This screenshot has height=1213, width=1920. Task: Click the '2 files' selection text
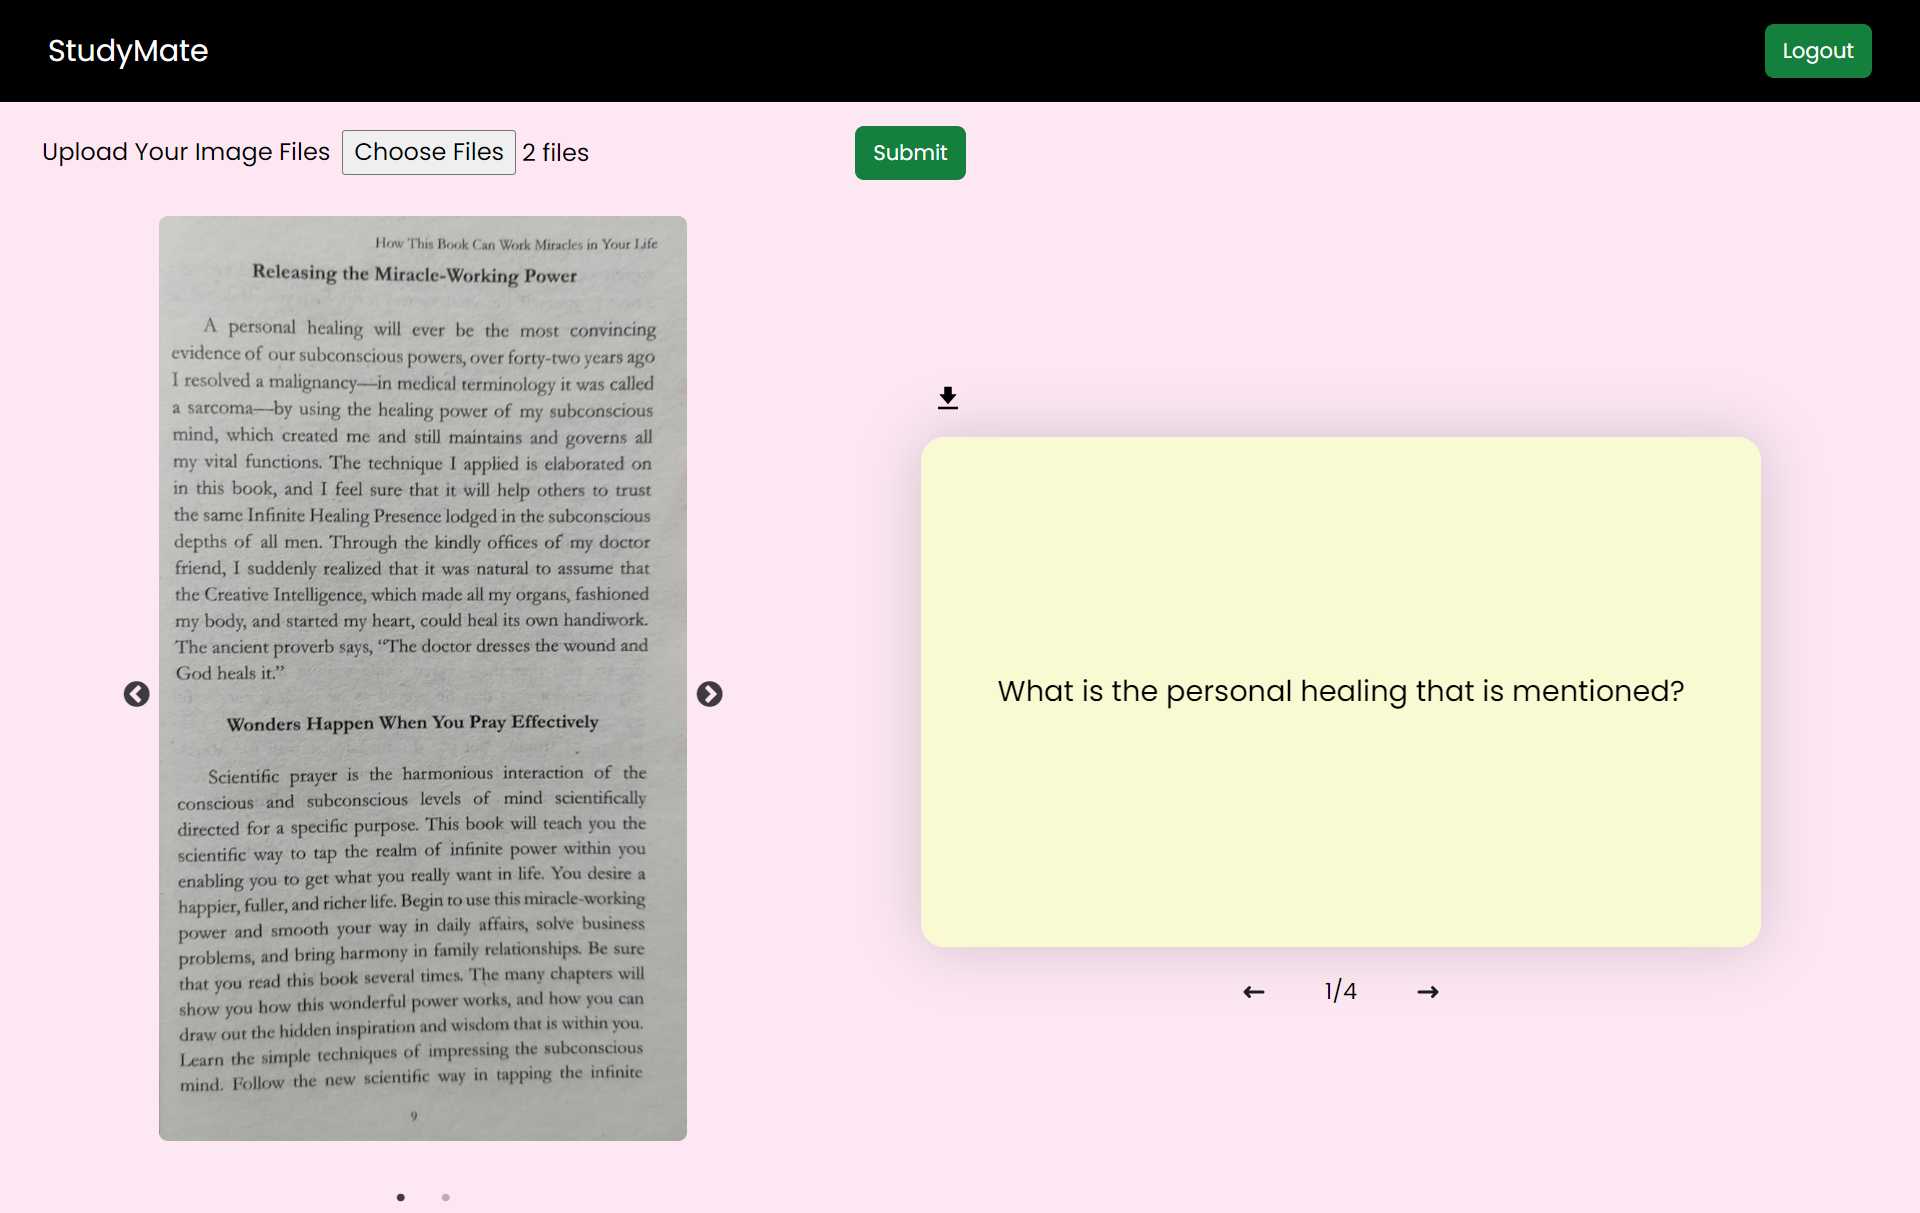click(555, 153)
